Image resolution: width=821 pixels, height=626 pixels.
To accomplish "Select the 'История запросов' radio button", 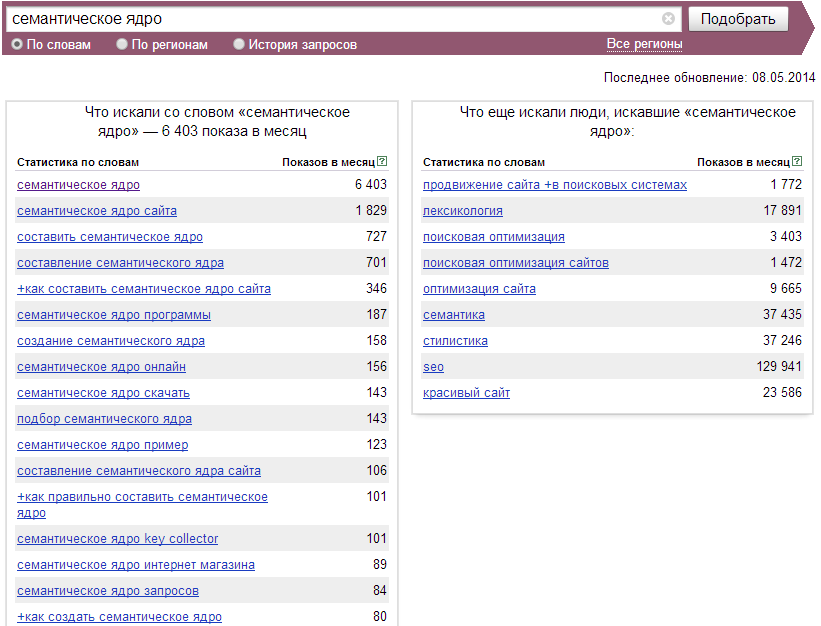I will point(239,45).
